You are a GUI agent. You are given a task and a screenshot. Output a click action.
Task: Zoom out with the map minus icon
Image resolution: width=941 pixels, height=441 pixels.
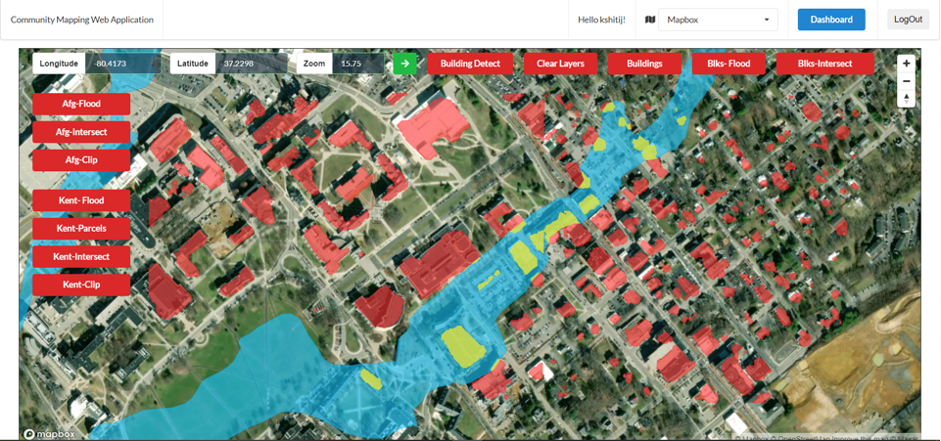906,80
